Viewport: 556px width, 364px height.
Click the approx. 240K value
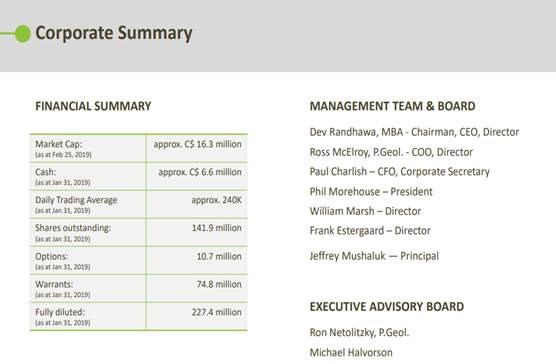coord(217,200)
